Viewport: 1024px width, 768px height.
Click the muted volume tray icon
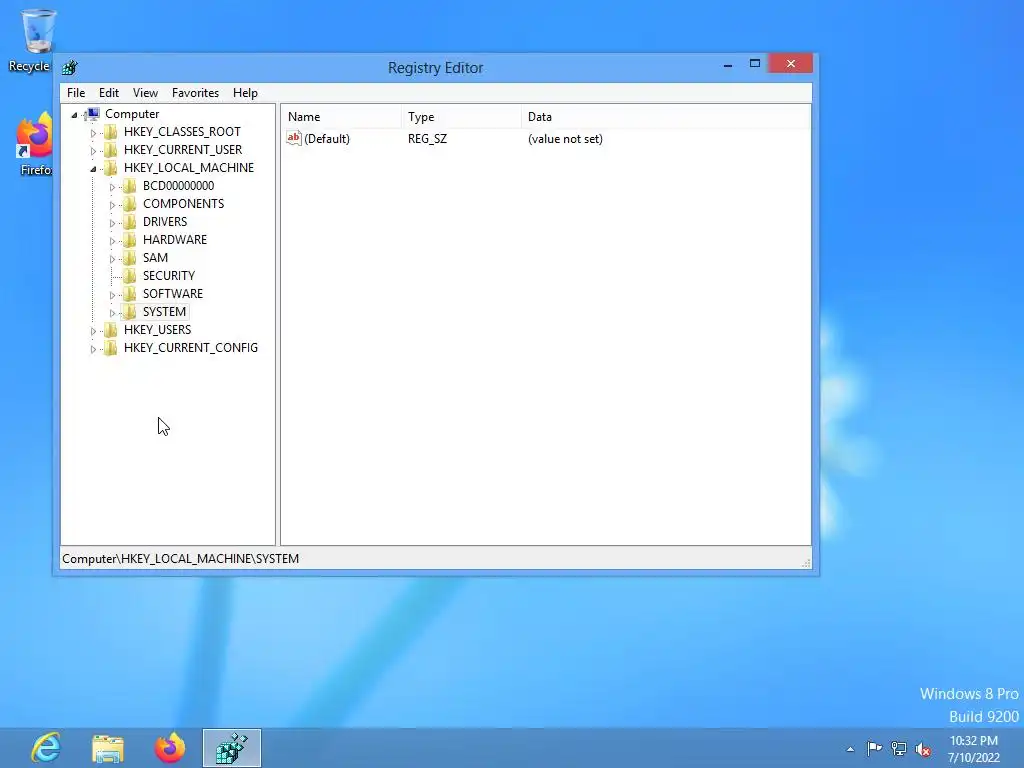pyautogui.click(x=923, y=749)
